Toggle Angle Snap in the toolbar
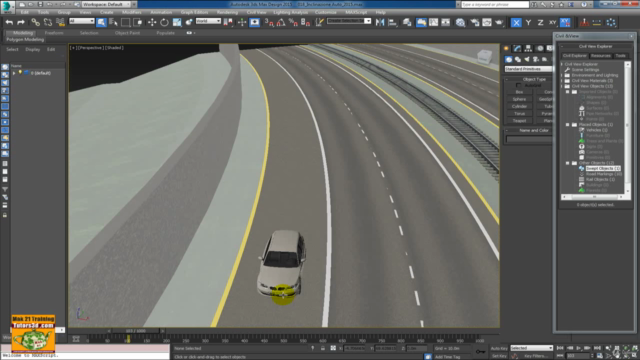The image size is (640, 360). 281,22
